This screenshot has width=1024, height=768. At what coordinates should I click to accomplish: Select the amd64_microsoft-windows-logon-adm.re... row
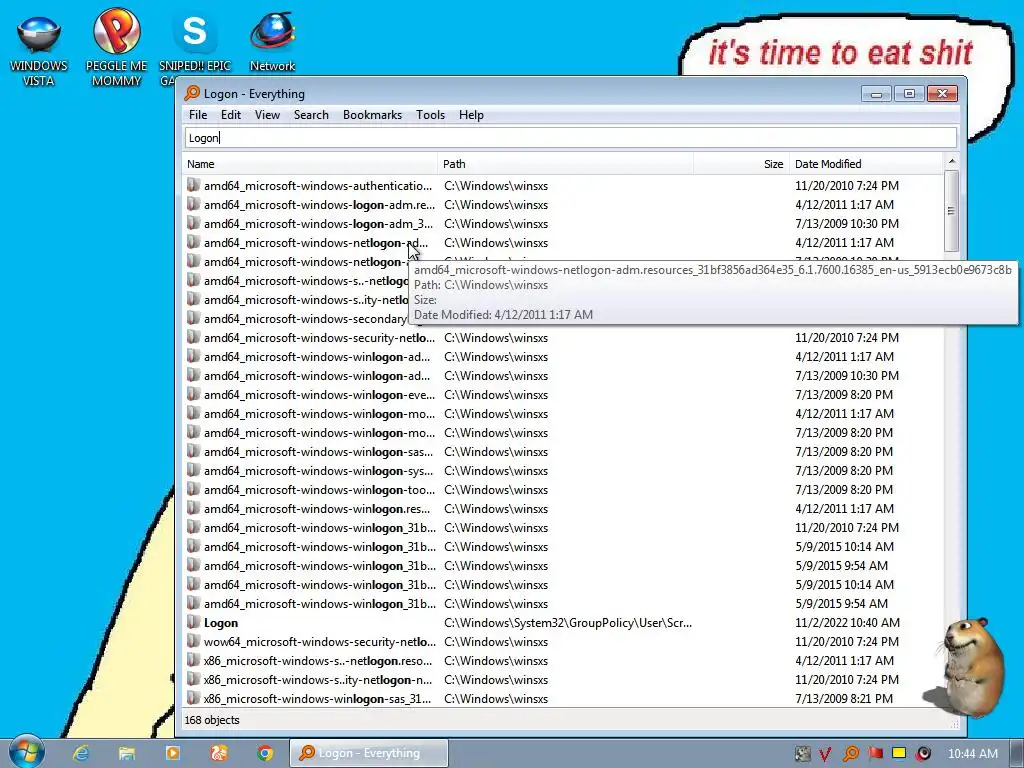pyautogui.click(x=563, y=204)
